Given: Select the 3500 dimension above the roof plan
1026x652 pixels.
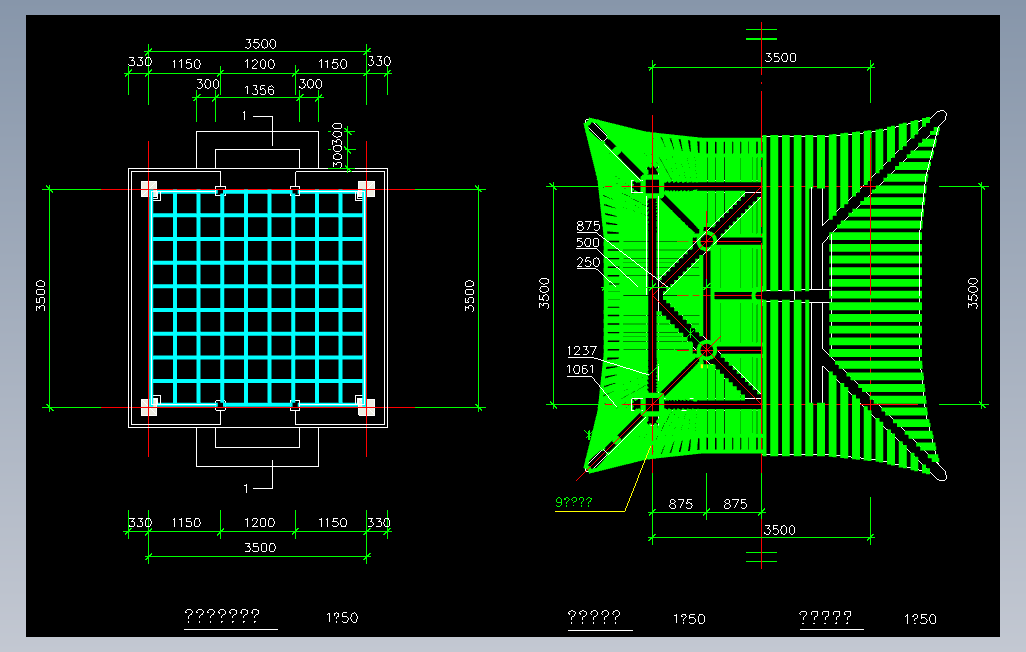Looking at the screenshot, I should [781, 58].
